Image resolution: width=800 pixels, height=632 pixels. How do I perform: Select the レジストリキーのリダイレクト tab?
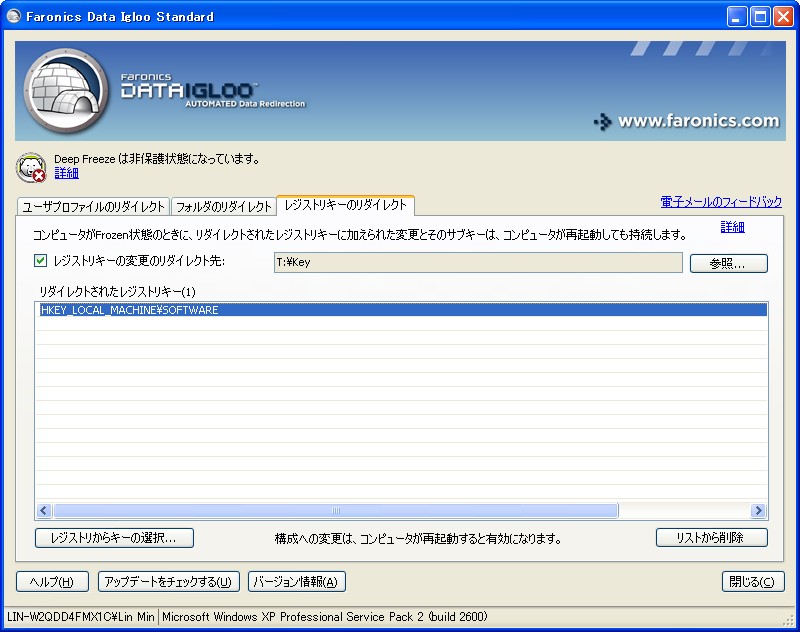coord(345,205)
